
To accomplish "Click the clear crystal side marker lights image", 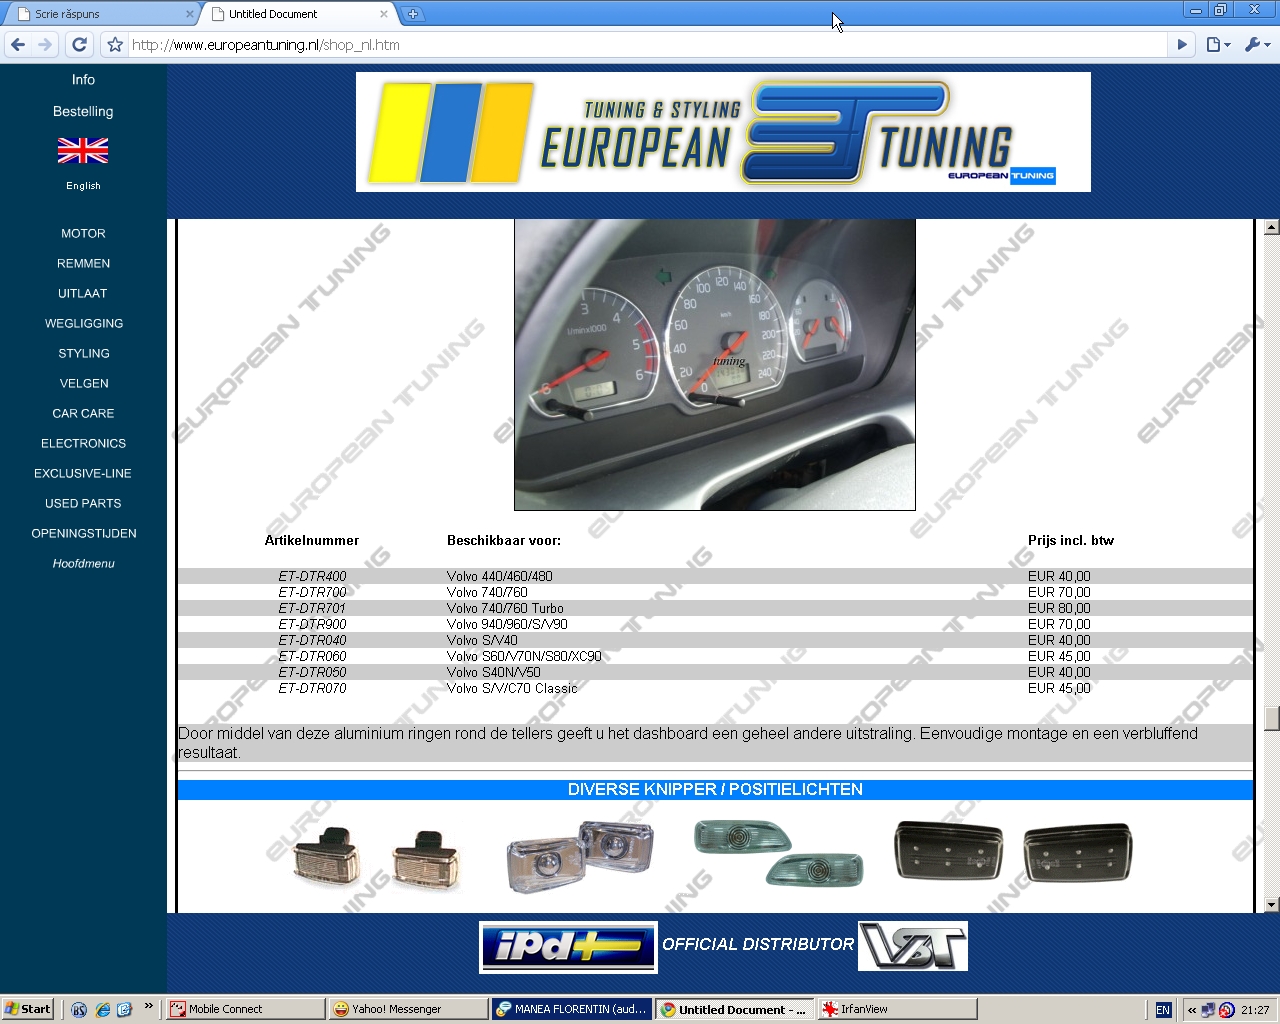I will [580, 856].
